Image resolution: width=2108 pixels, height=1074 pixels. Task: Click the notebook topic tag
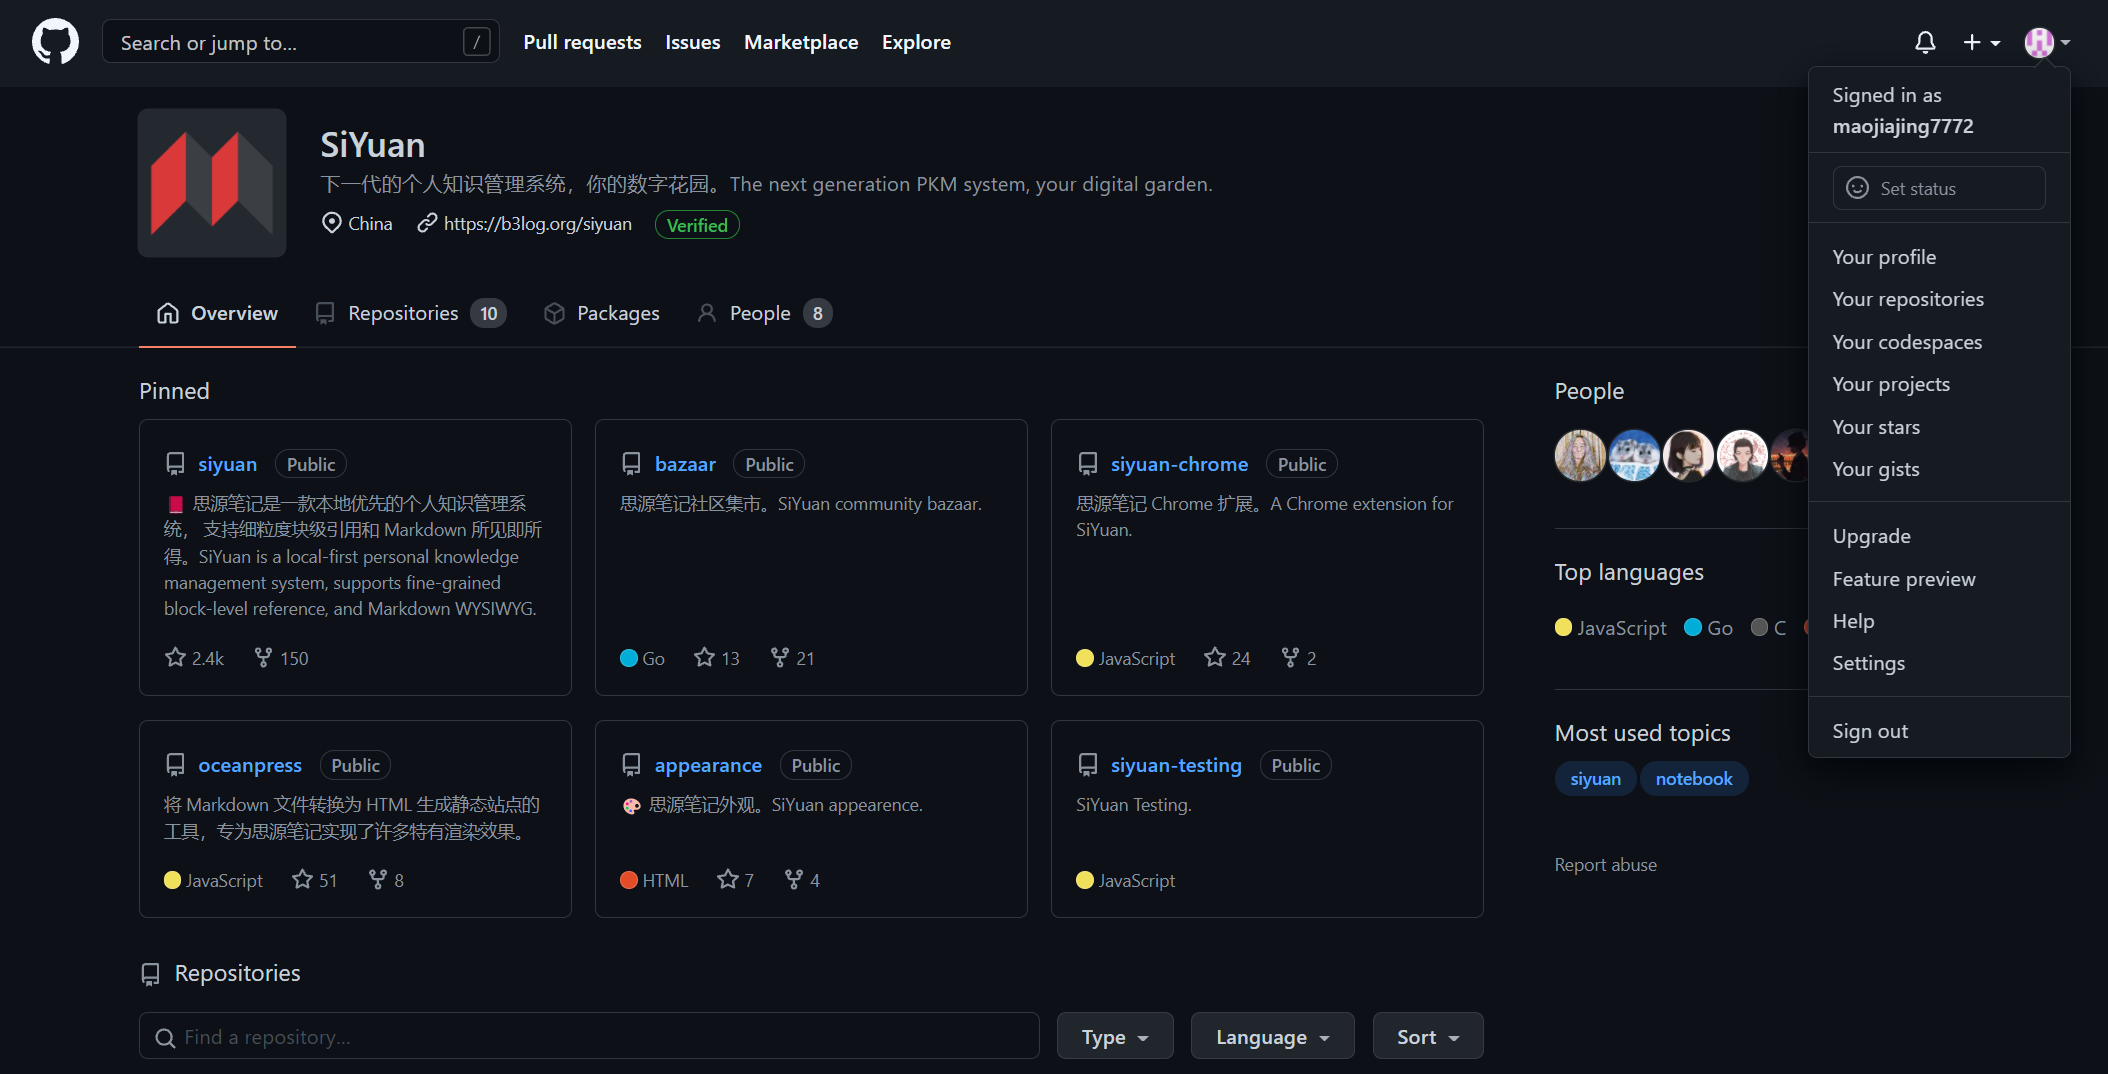(1693, 778)
